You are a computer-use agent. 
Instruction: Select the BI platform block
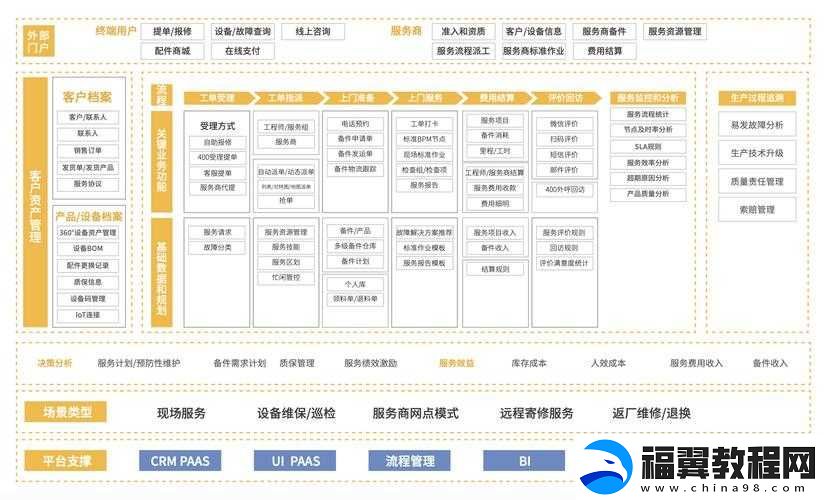coord(524,461)
